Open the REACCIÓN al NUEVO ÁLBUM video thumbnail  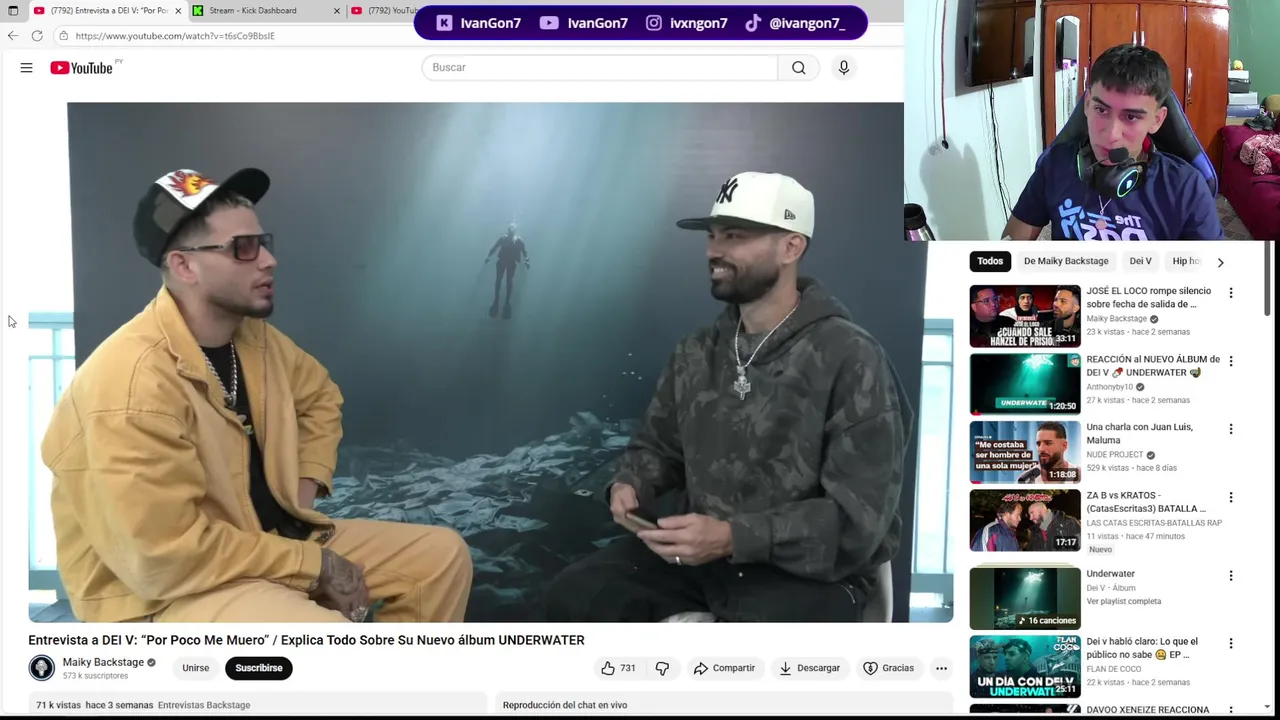tap(1025, 384)
